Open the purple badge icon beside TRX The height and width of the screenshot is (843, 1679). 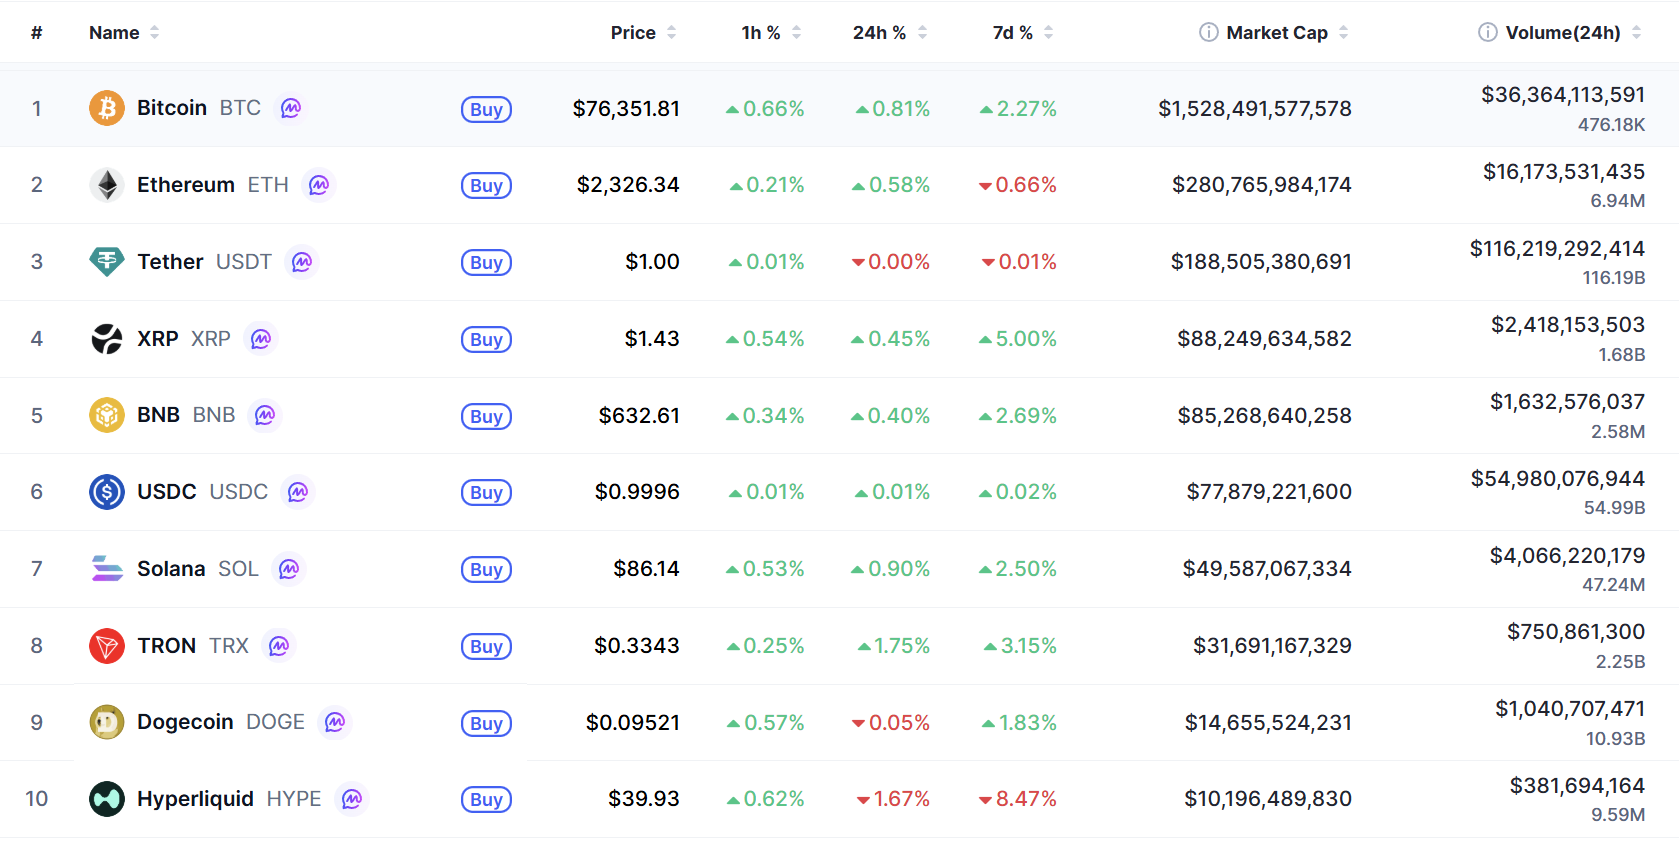279,646
